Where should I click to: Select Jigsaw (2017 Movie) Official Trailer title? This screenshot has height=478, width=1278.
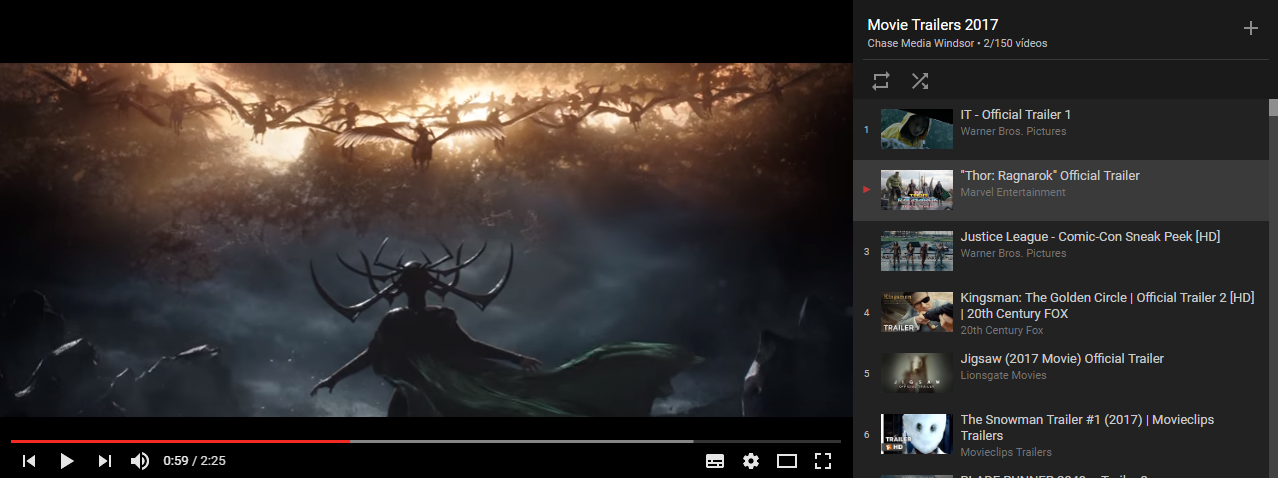pyautogui.click(x=1062, y=359)
